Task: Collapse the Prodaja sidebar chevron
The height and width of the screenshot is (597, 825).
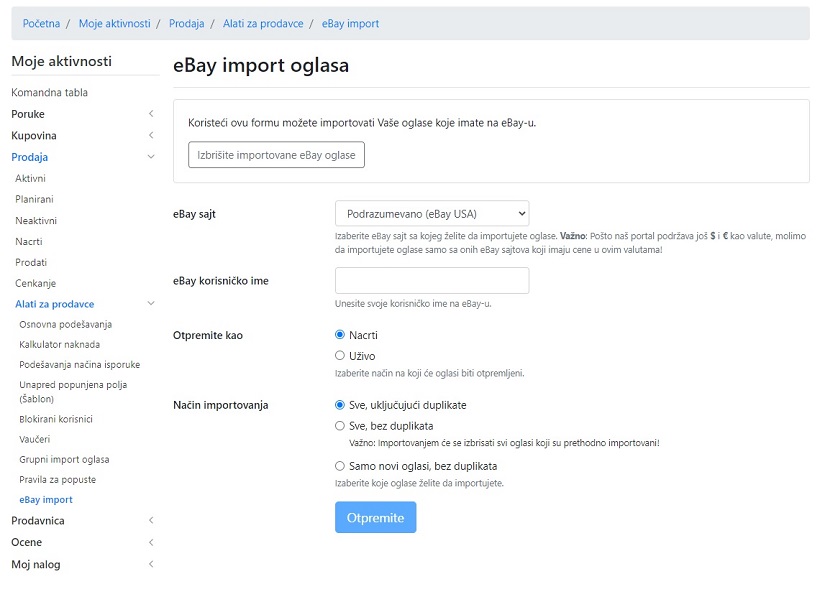Action: tap(151, 157)
